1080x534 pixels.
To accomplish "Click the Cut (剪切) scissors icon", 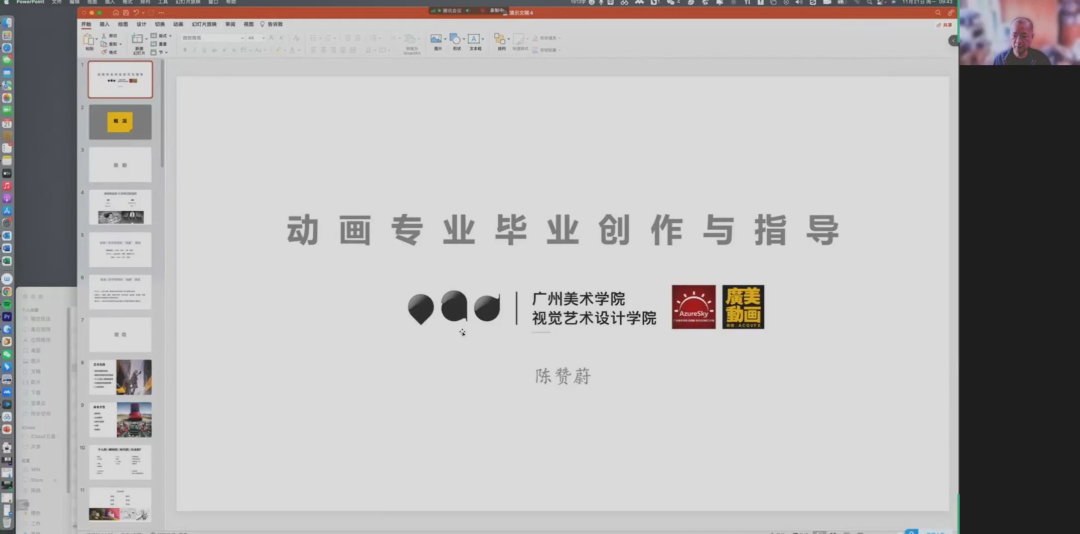I will 104,36.
